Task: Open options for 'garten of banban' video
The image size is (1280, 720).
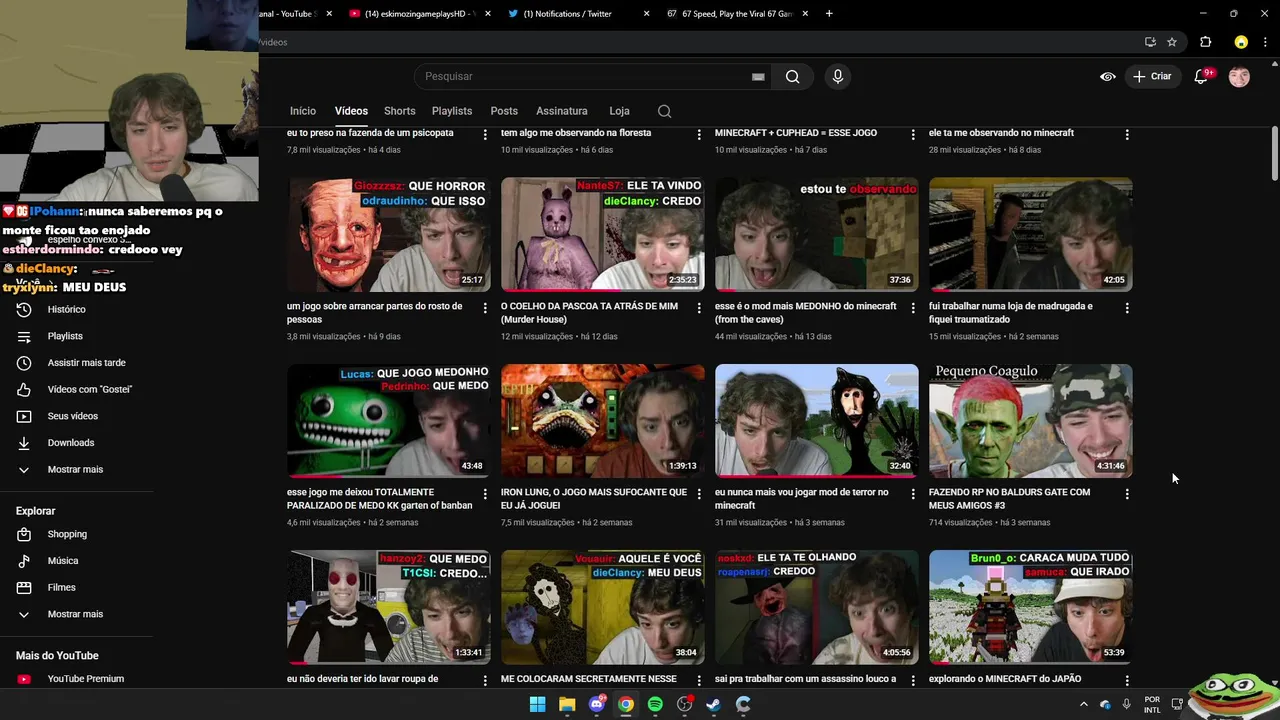Action: 485,494
